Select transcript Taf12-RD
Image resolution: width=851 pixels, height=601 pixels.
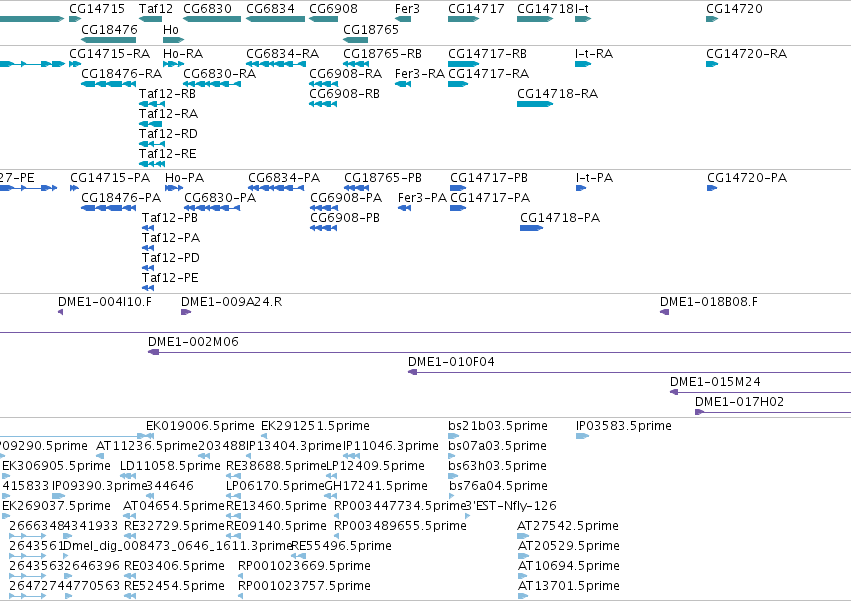[x=168, y=134]
